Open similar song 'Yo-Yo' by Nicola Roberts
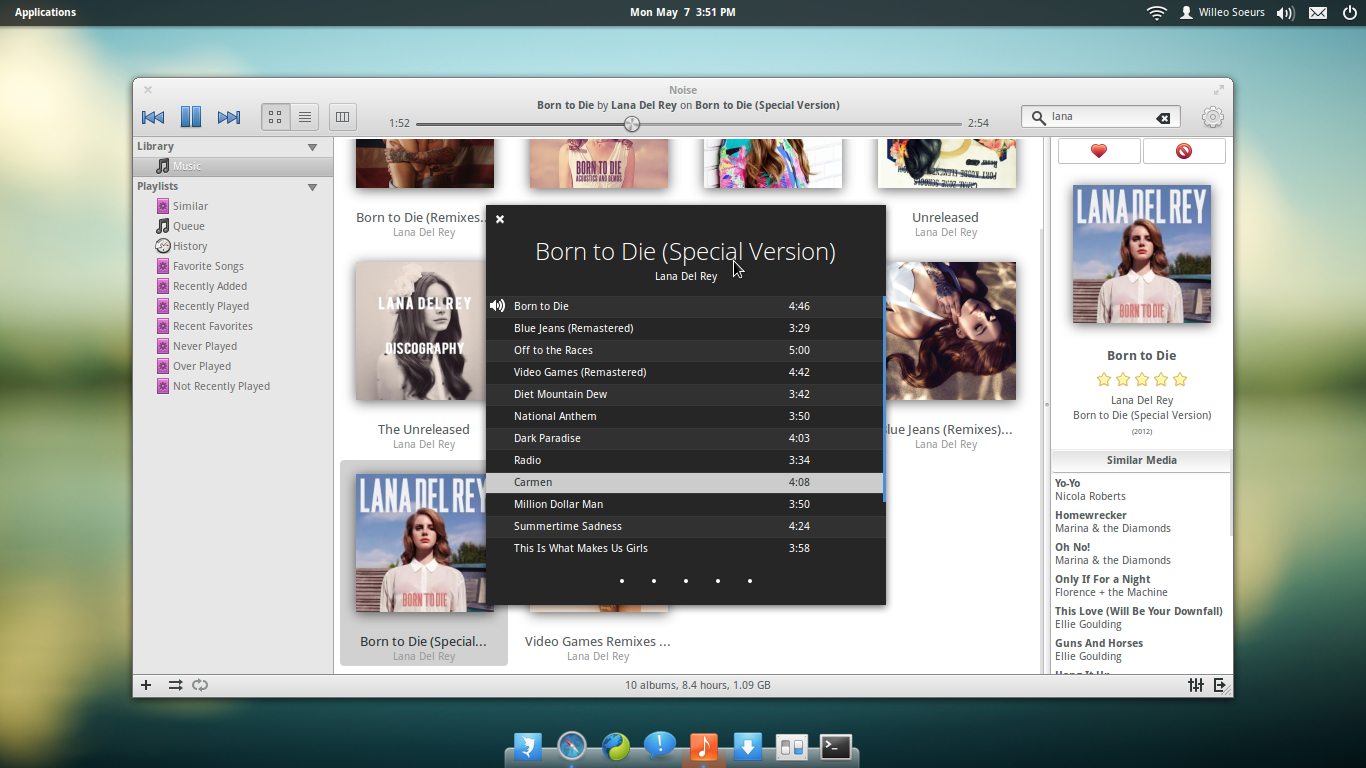The width and height of the screenshot is (1366, 768). [x=1141, y=490]
